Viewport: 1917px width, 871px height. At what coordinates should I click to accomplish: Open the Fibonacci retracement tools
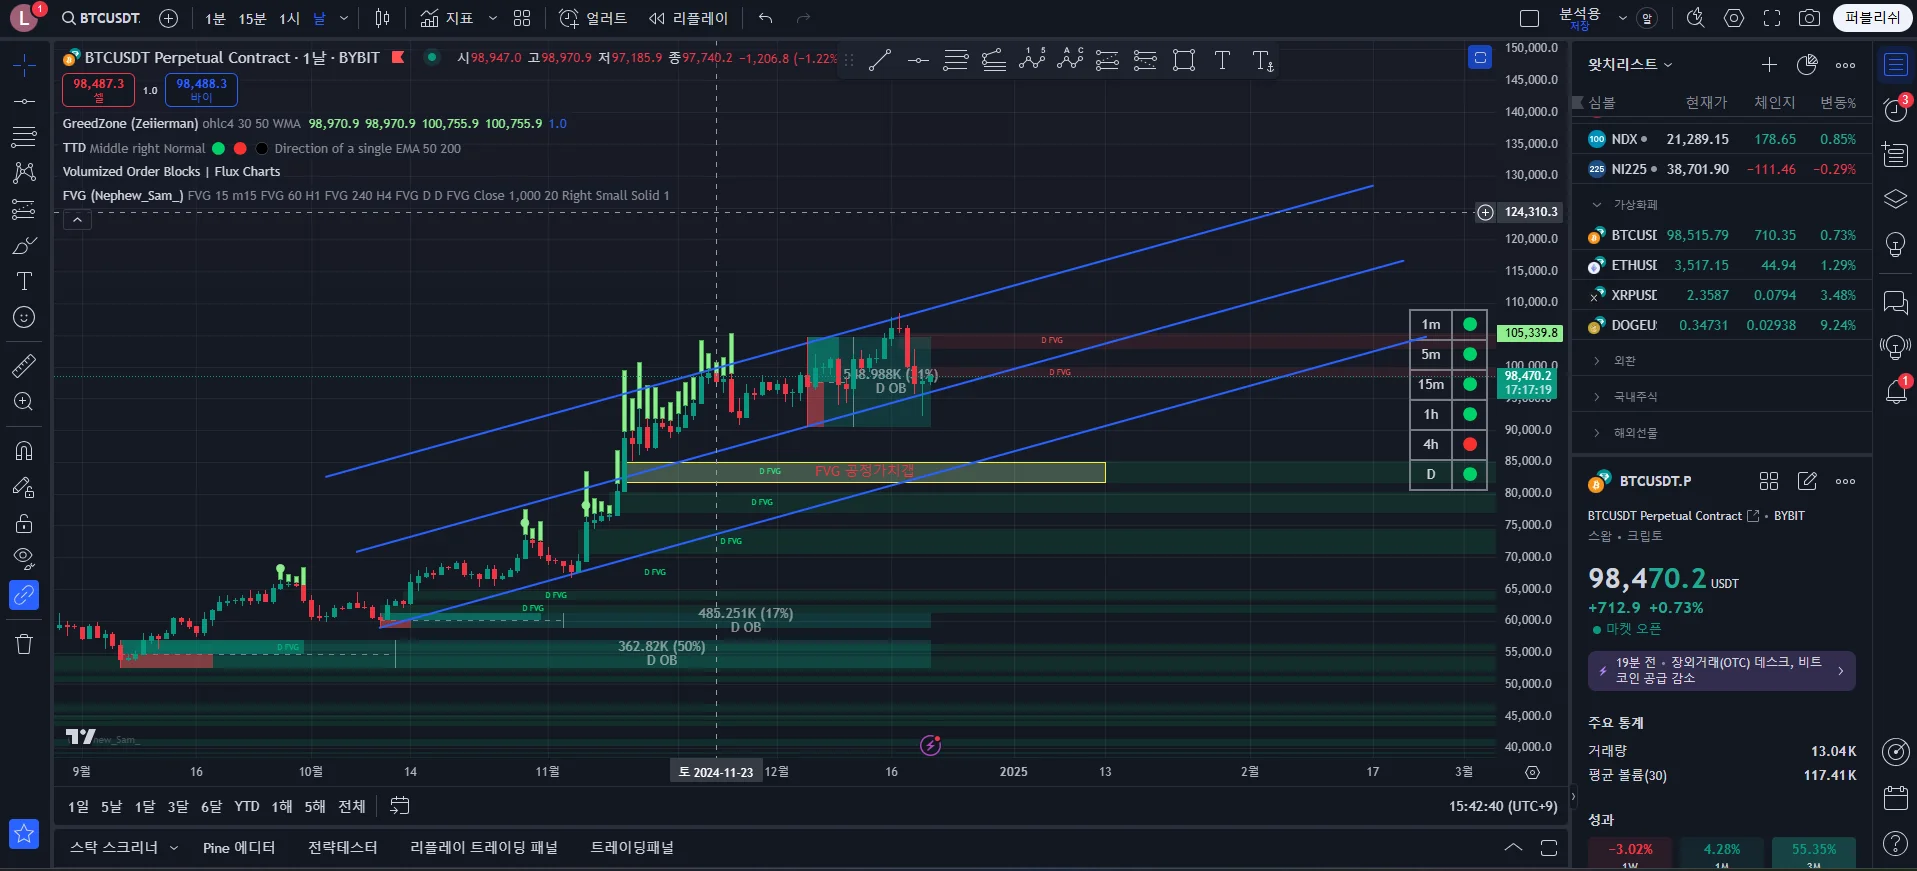[24, 136]
